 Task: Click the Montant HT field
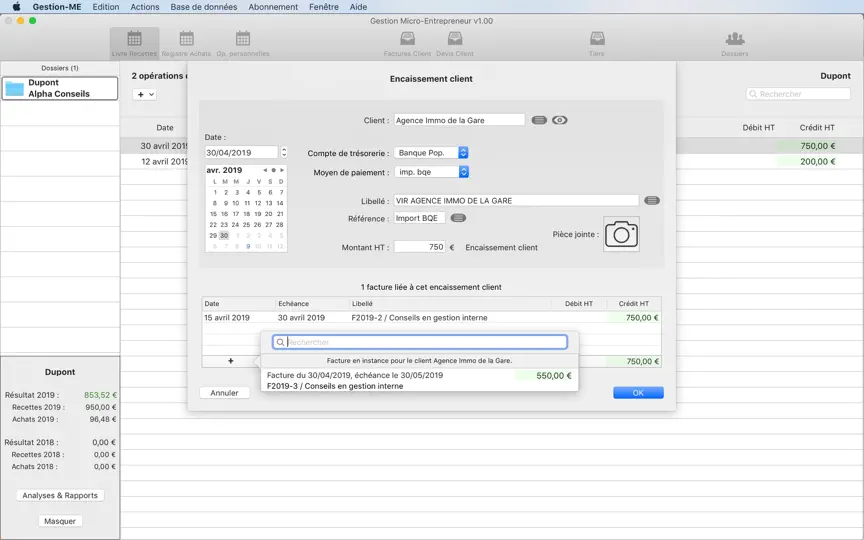419,247
